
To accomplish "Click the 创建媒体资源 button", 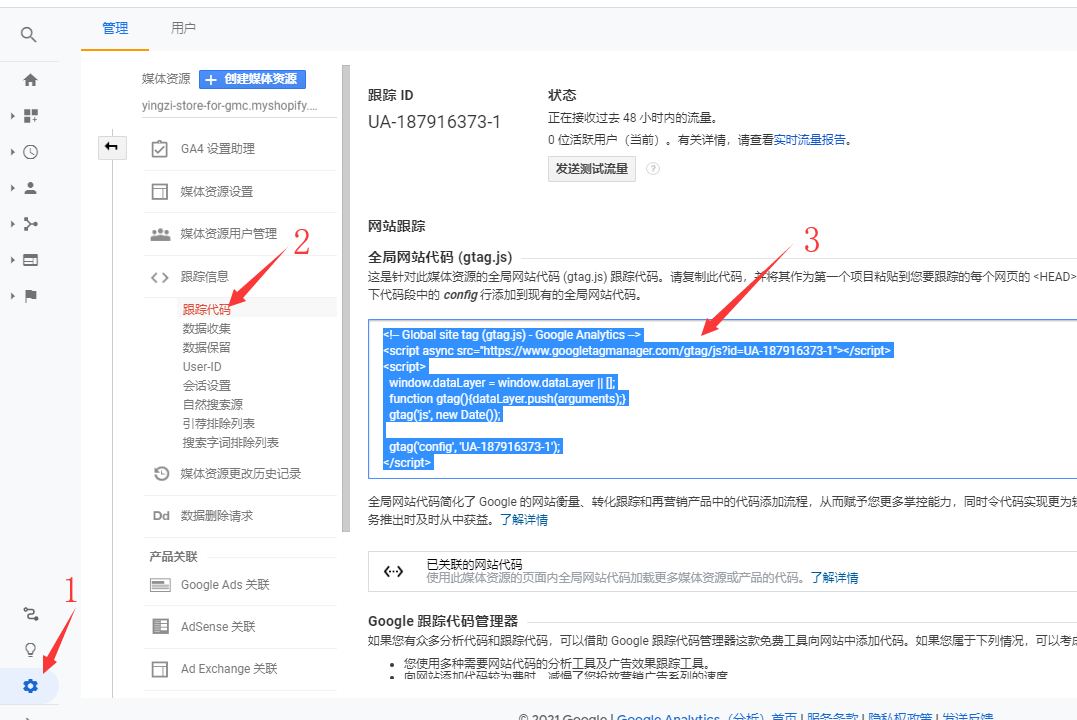I will [252, 79].
